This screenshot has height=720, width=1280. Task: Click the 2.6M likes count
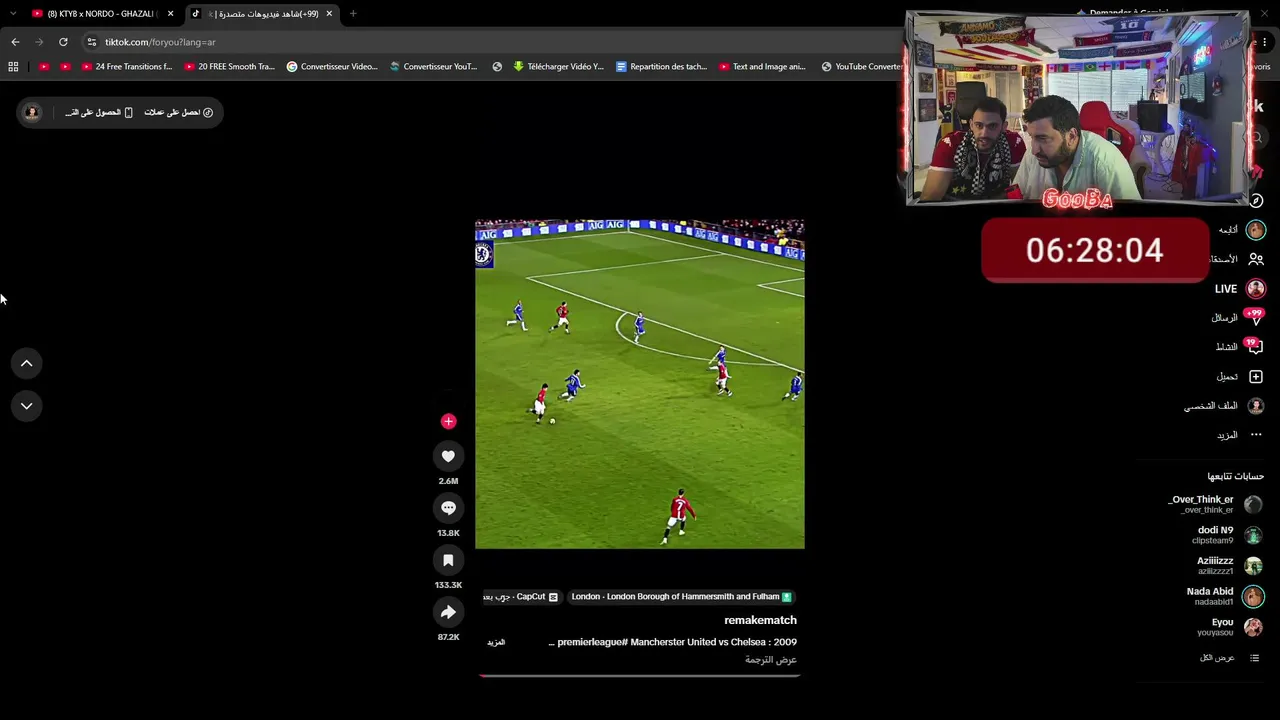coord(448,481)
